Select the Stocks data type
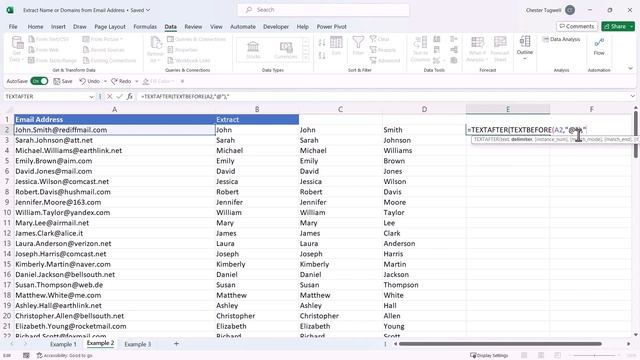 253,50
